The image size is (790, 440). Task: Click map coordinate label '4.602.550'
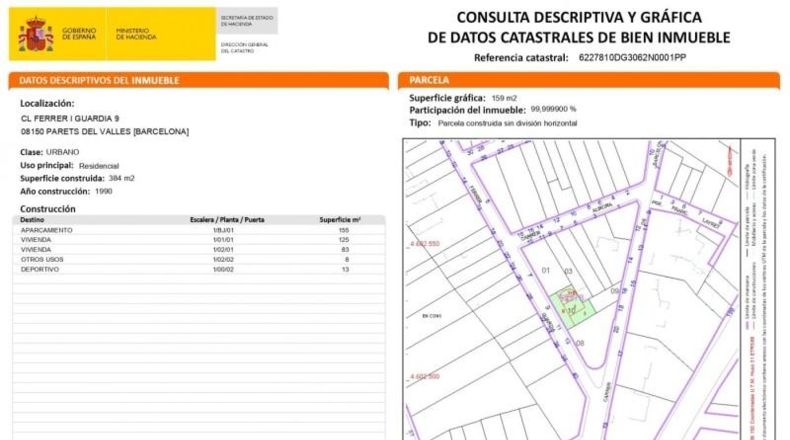click(x=425, y=244)
